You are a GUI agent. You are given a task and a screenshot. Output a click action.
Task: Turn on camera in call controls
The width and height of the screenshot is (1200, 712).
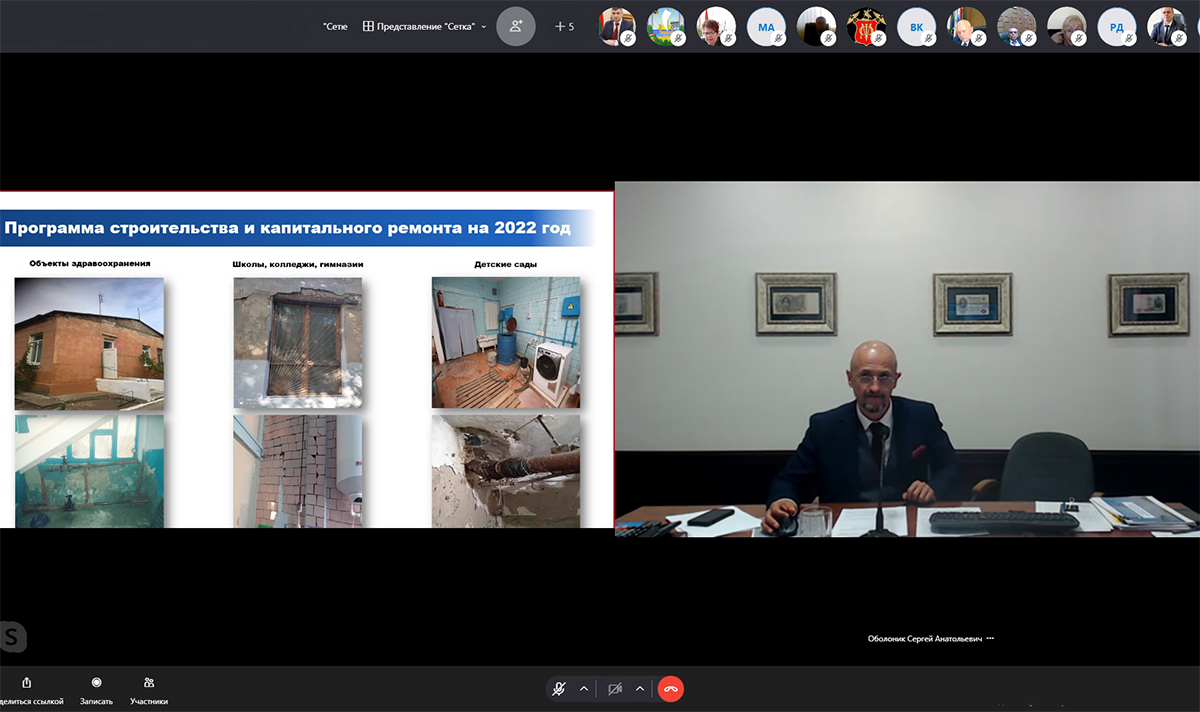[x=615, y=689]
